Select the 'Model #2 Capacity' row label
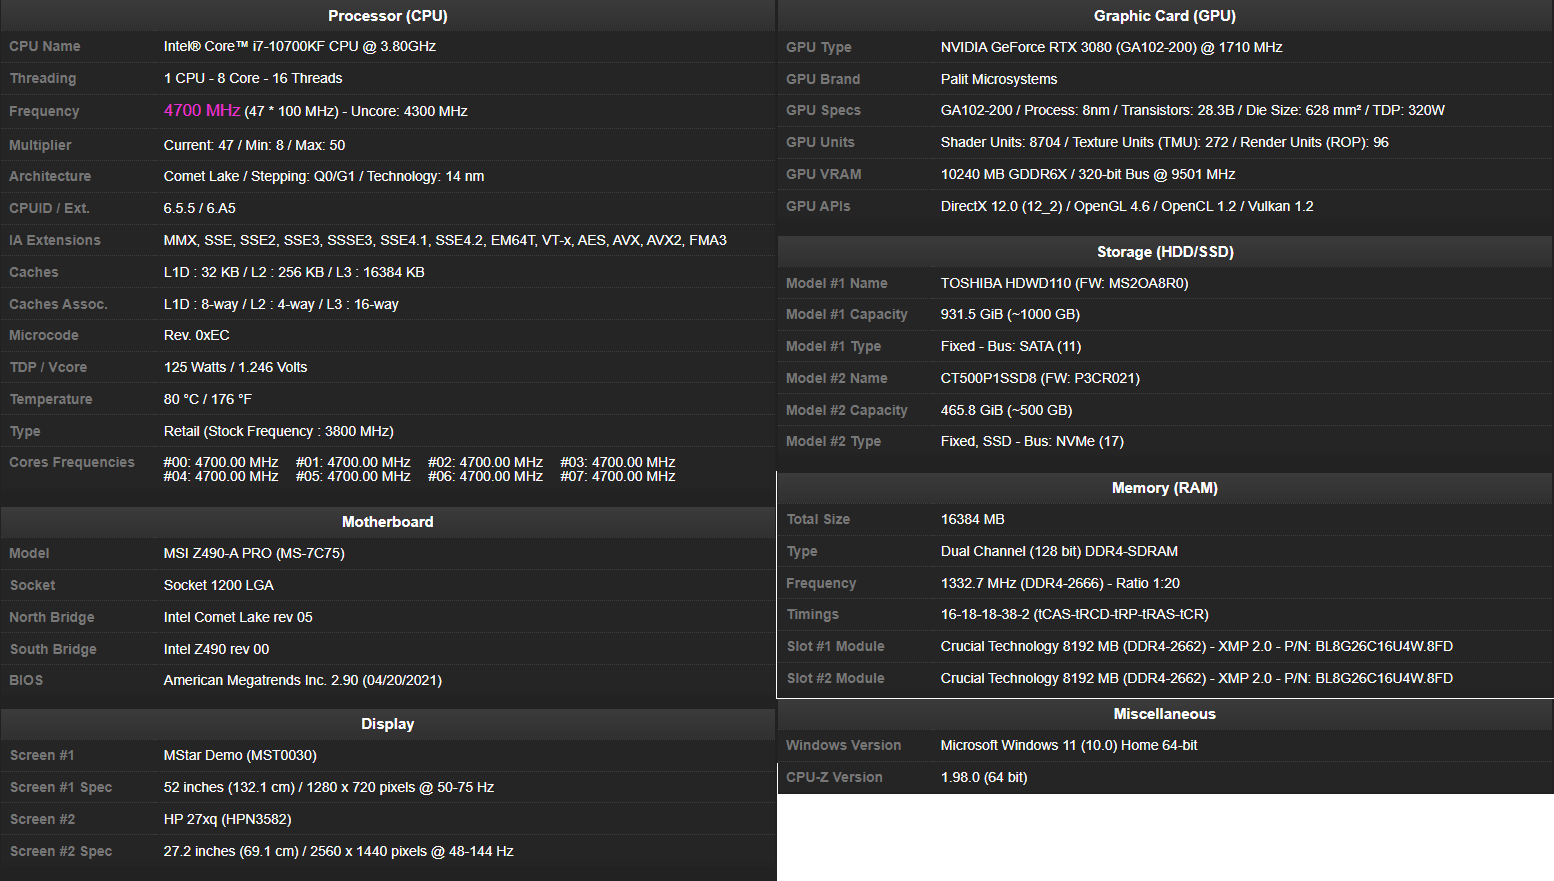This screenshot has height=881, width=1554. (x=847, y=410)
